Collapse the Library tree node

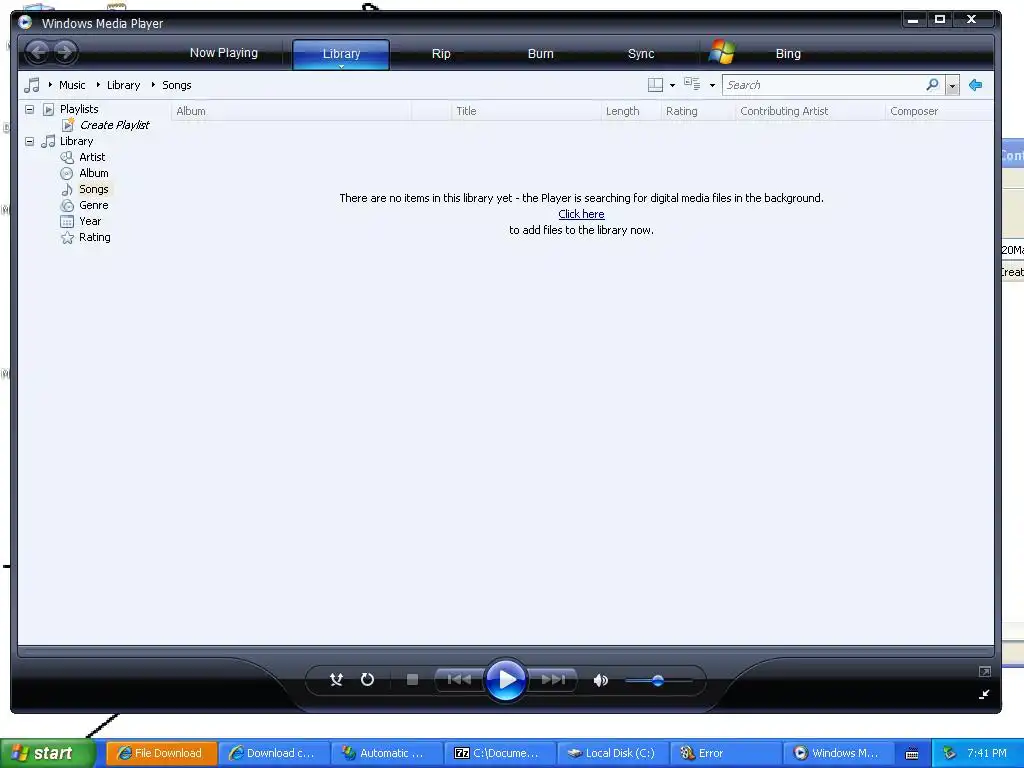[29, 141]
